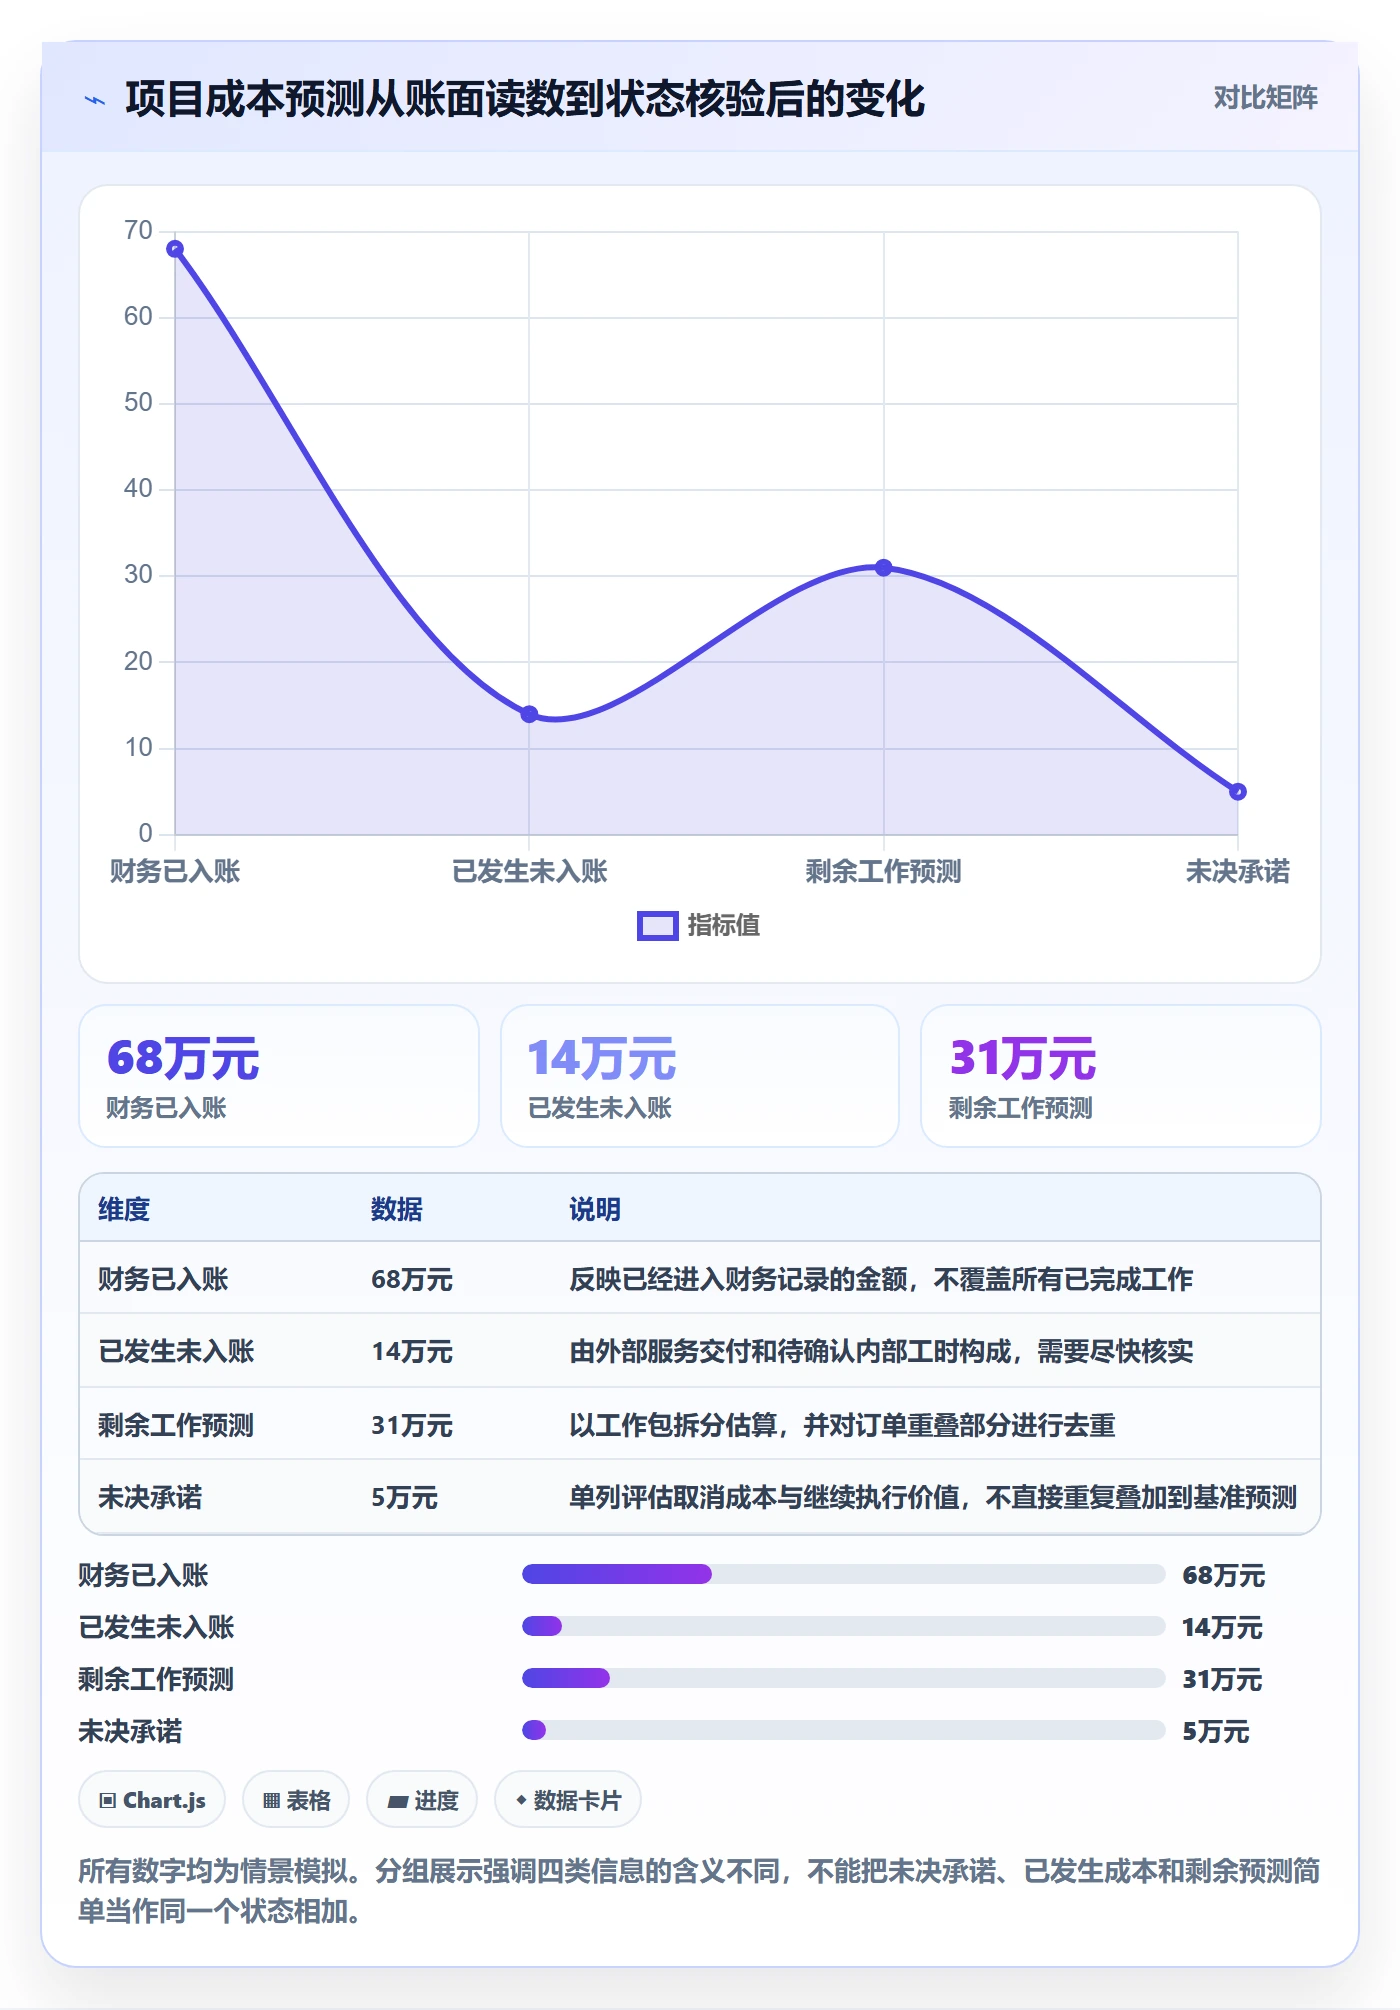Select the 财务已入账 data point on chart

175,249
